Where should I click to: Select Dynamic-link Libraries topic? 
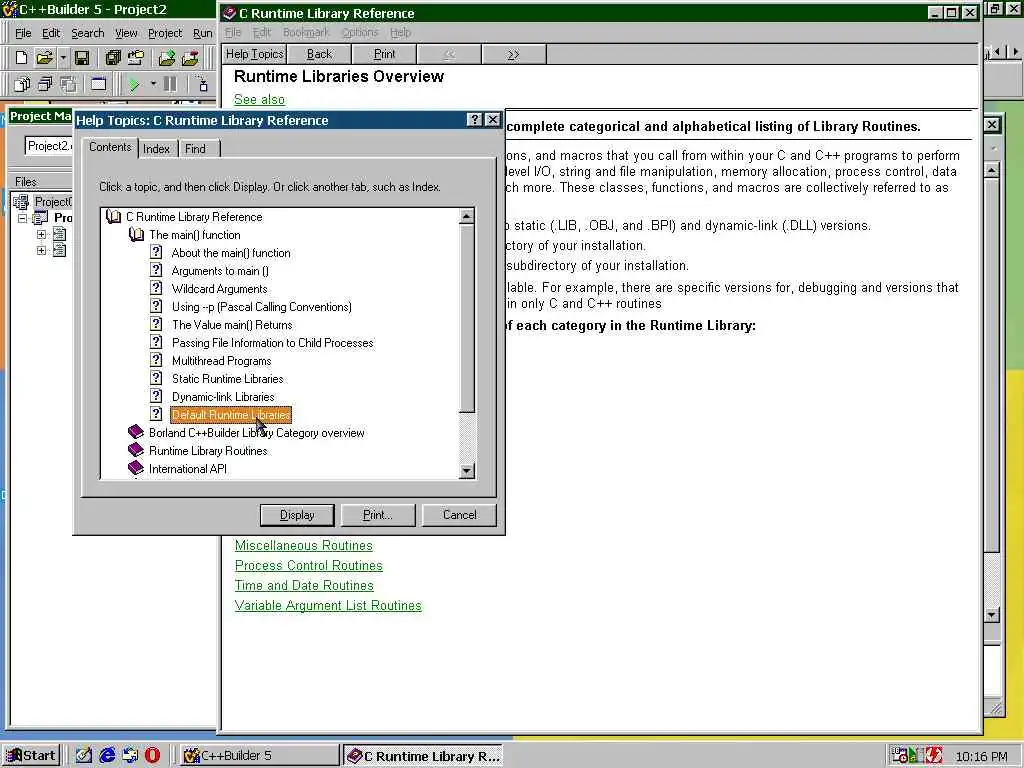223,396
